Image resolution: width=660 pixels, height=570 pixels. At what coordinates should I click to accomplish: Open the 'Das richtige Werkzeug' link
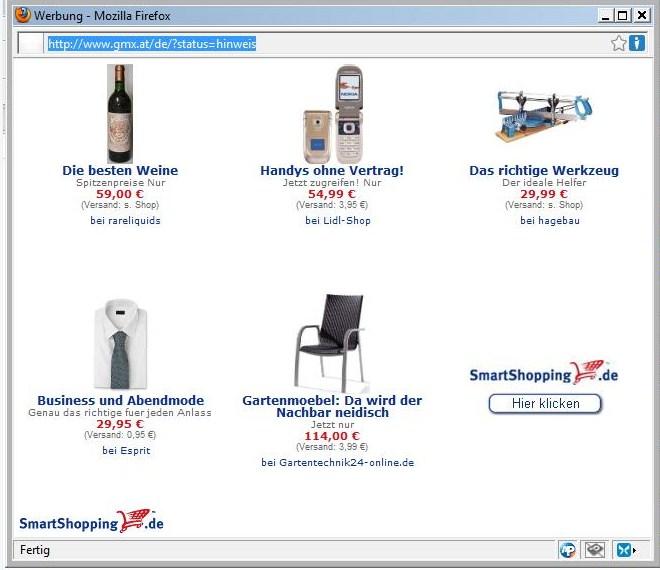point(544,170)
